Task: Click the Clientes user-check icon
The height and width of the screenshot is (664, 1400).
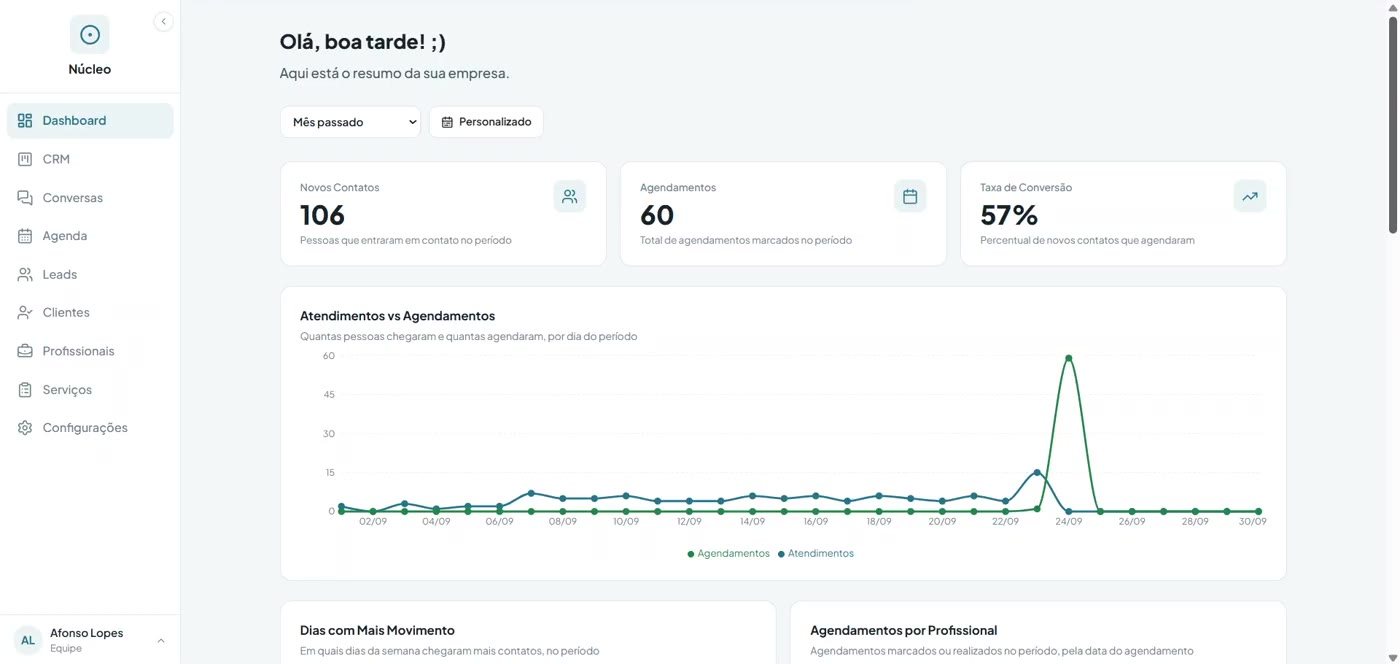Action: 25,313
